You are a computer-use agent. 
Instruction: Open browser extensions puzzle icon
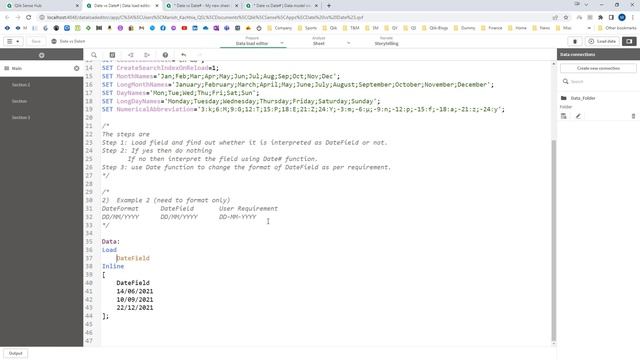point(600,17)
